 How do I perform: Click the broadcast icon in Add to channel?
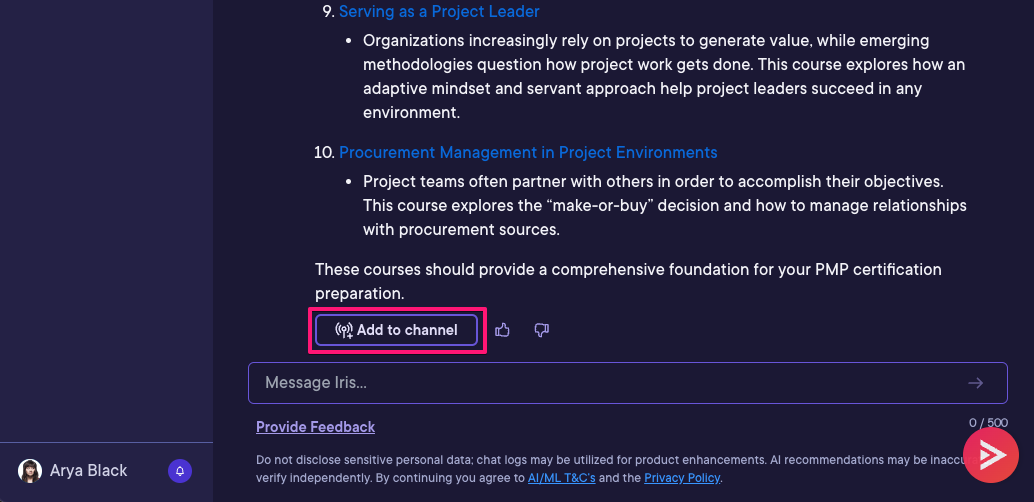pyautogui.click(x=344, y=330)
